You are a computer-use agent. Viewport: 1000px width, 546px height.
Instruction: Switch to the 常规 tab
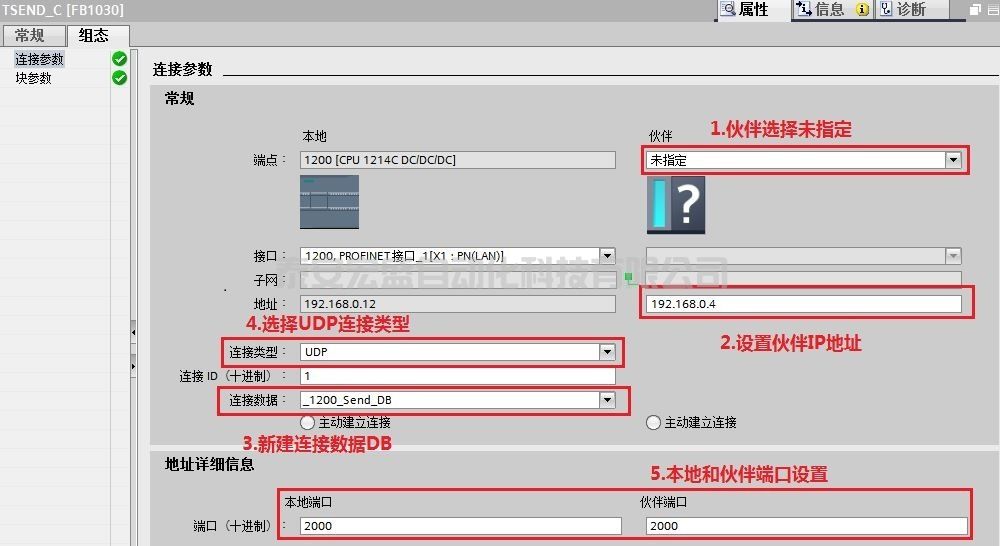(x=29, y=35)
